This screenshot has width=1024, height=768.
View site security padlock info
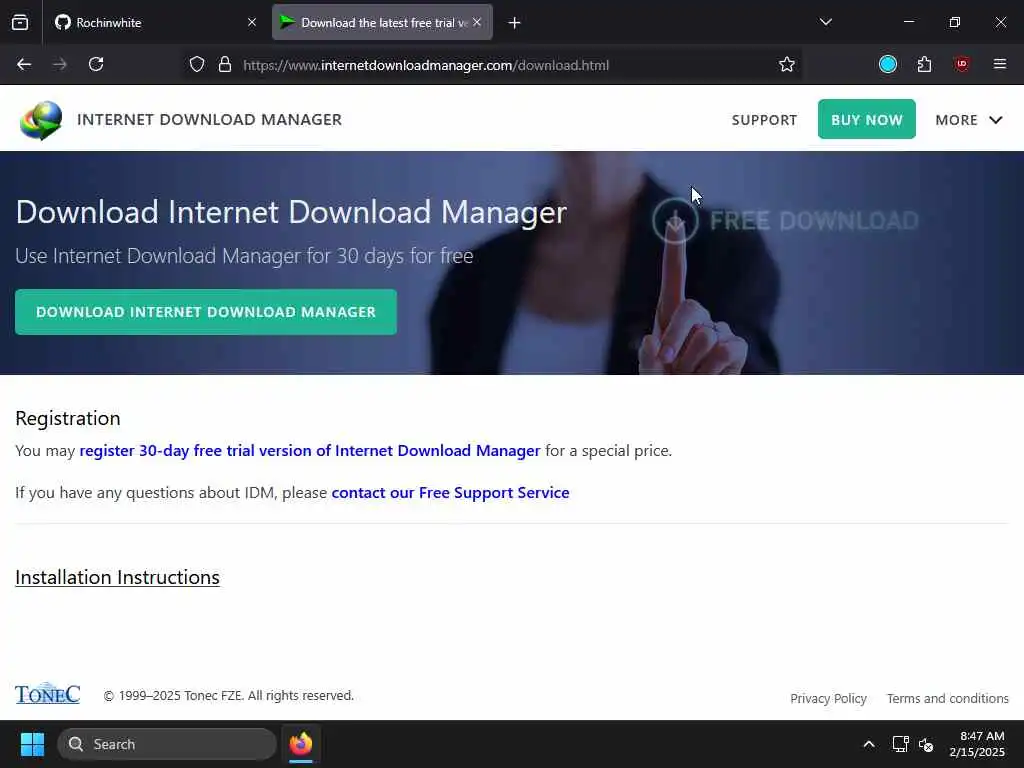[225, 65]
